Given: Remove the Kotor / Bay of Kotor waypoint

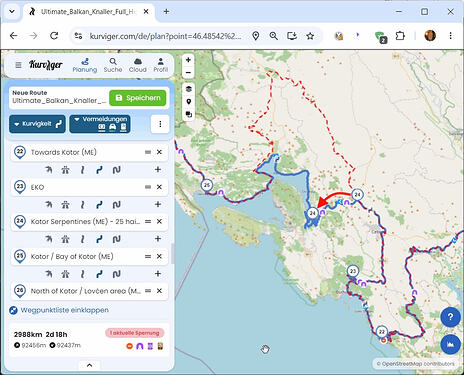Looking at the screenshot, I should 159,256.
